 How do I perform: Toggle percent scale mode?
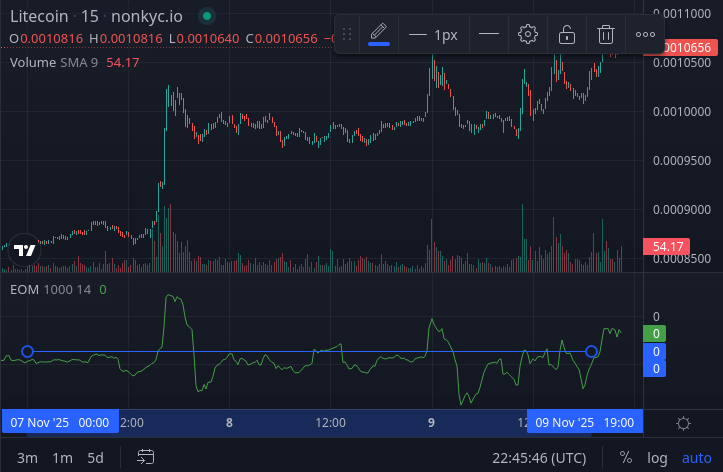626,457
